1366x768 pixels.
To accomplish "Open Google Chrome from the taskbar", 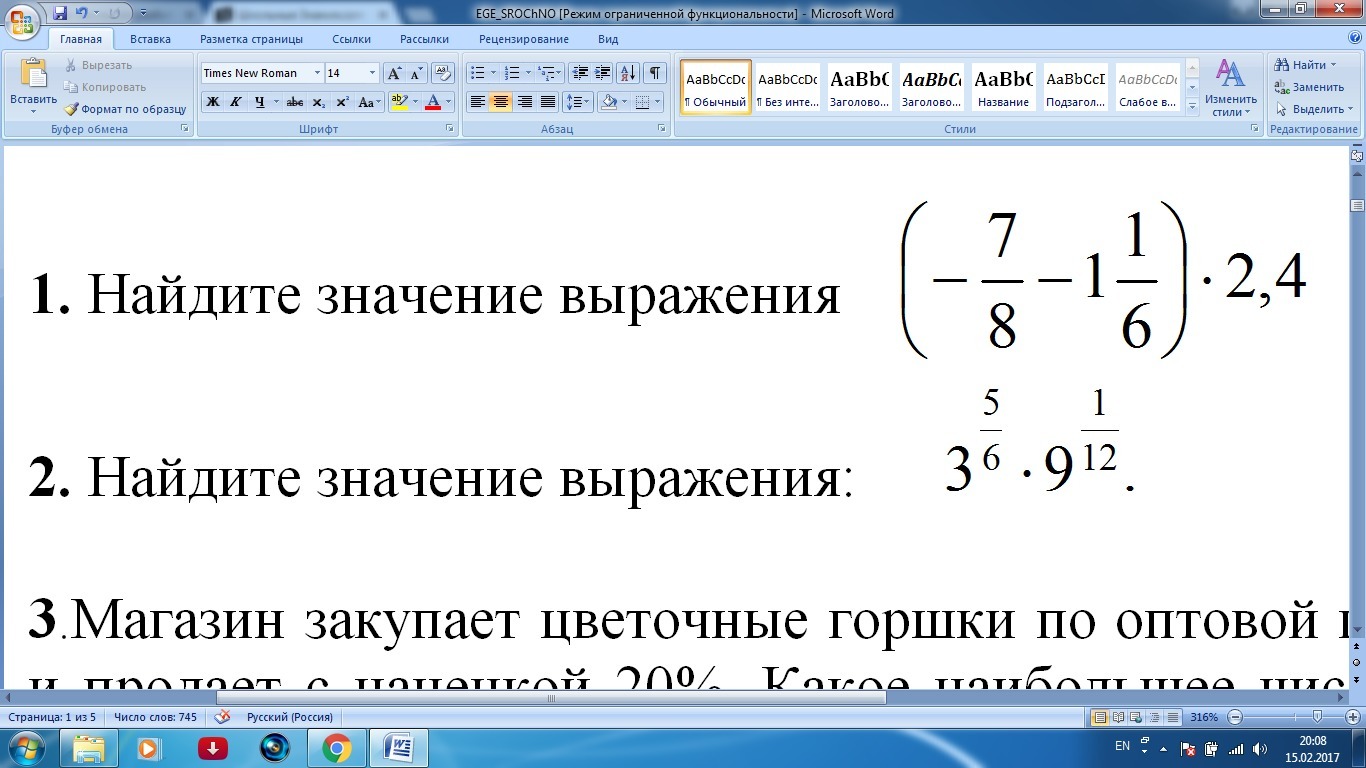I will click(x=337, y=748).
